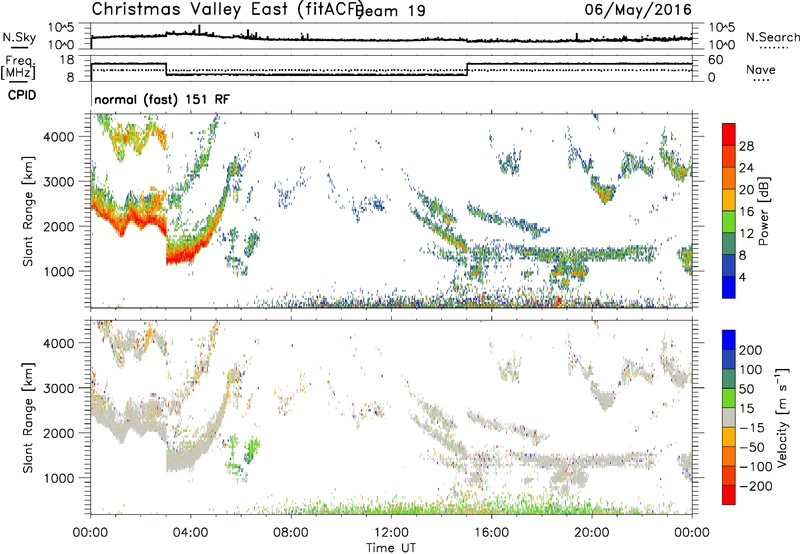
Task: Click the '60' Nave axis tick
Action: [716, 60]
